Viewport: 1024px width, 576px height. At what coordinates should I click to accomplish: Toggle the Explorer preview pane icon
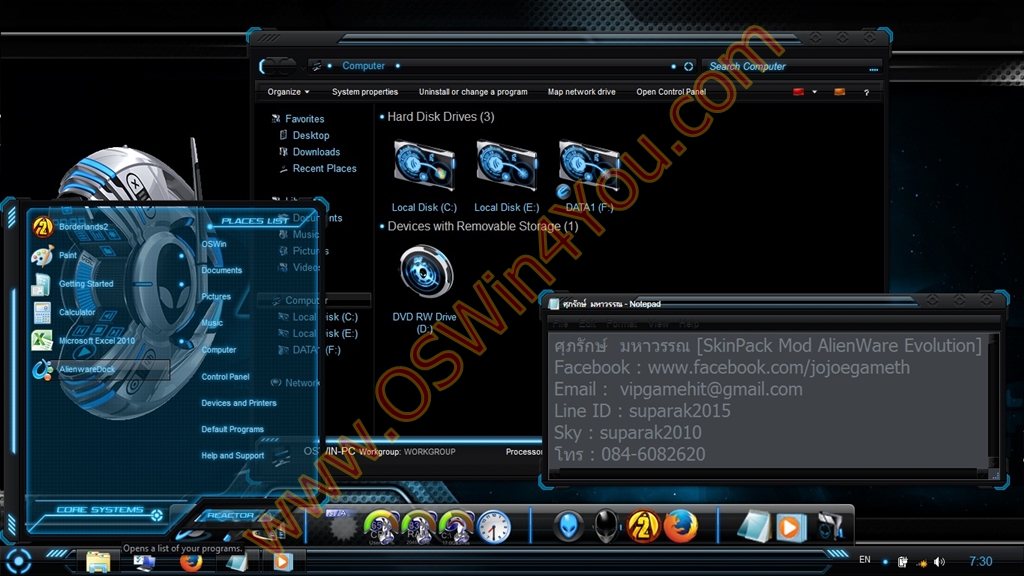tap(839, 92)
